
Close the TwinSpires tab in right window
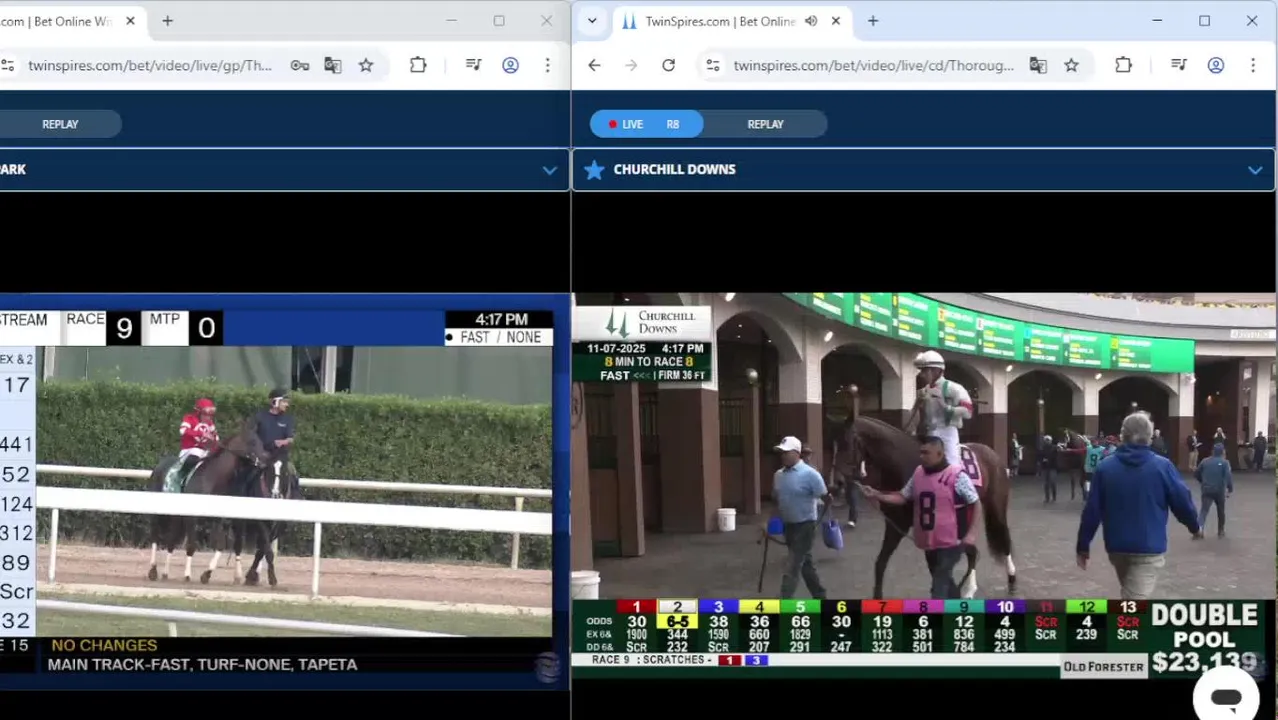point(836,21)
